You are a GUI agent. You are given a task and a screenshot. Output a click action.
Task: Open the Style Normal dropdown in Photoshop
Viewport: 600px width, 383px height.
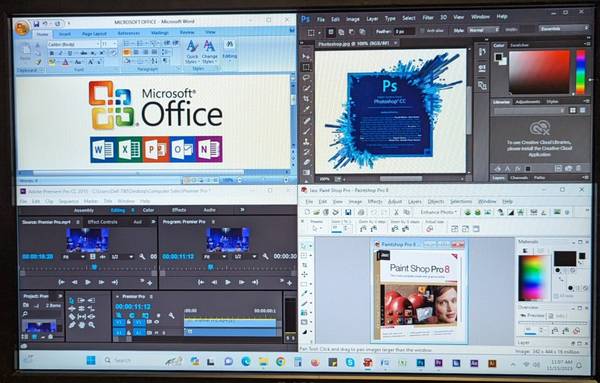tap(483, 30)
